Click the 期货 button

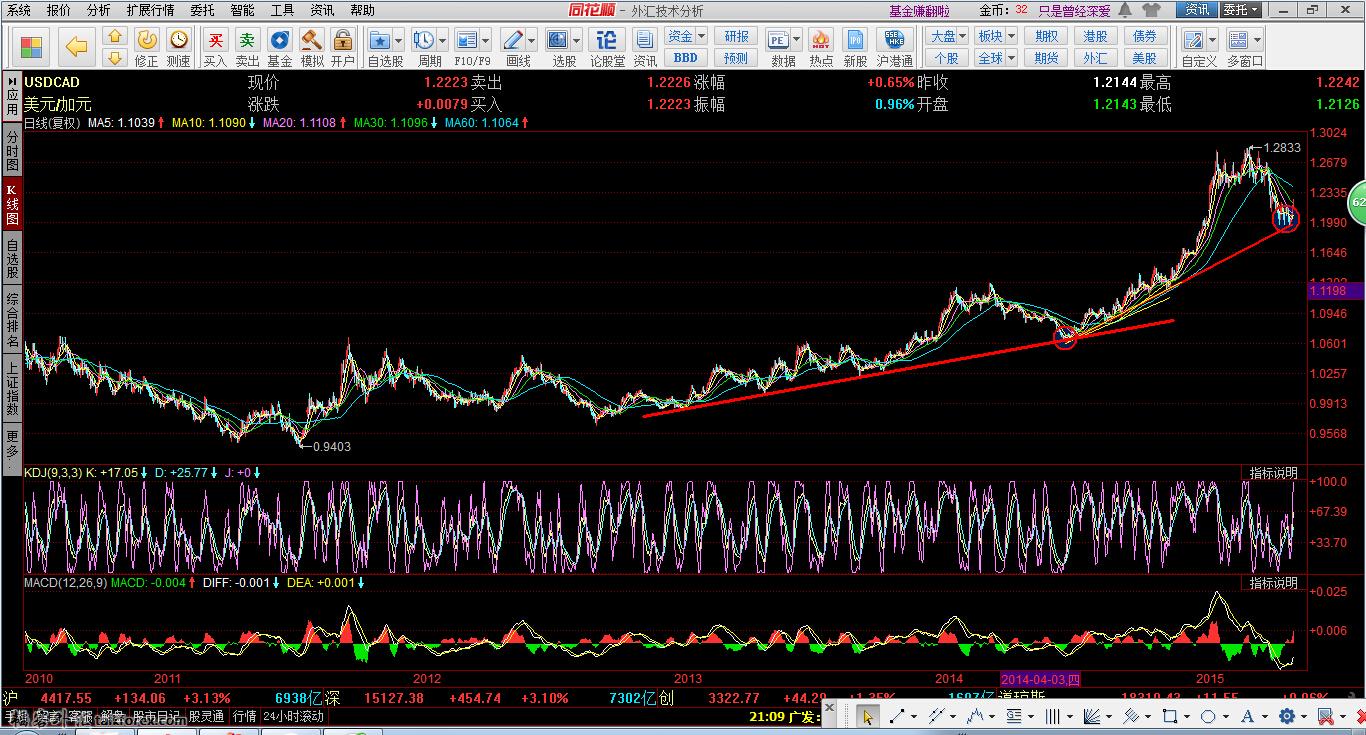tap(1046, 58)
